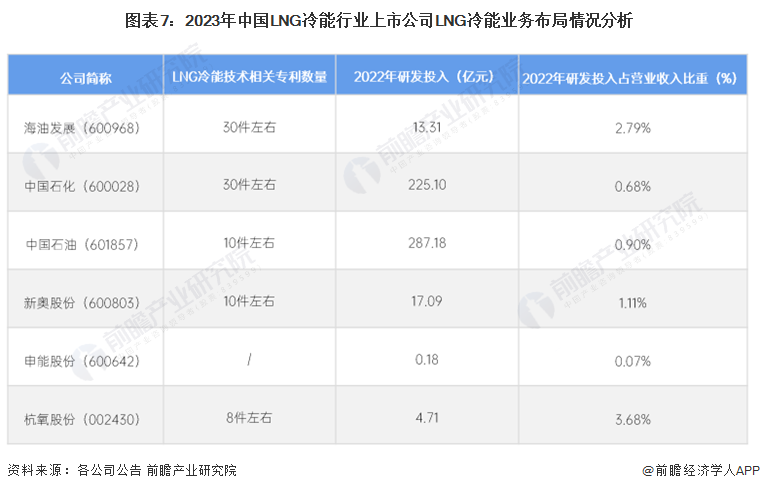Click the patent count '8件左右'

coord(249,418)
